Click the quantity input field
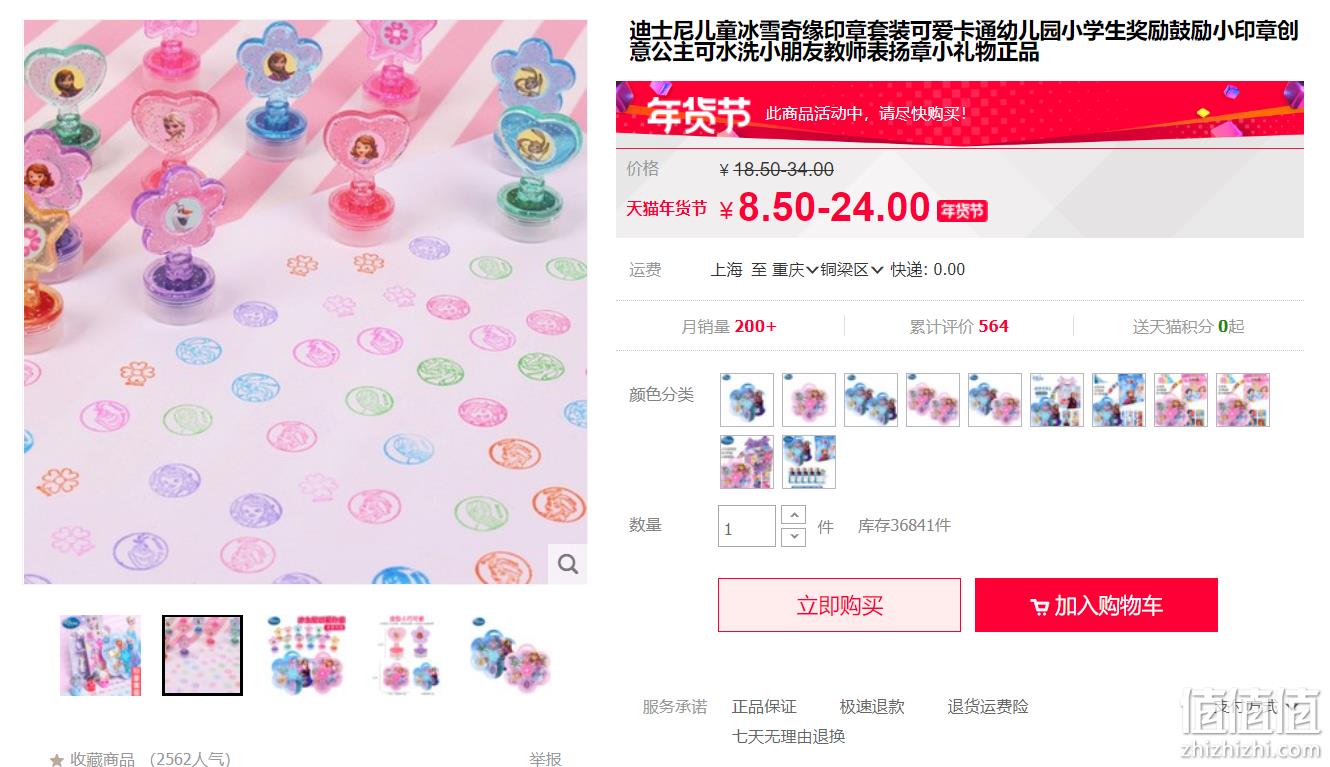Screen dimensions: 1330x767 (747, 526)
